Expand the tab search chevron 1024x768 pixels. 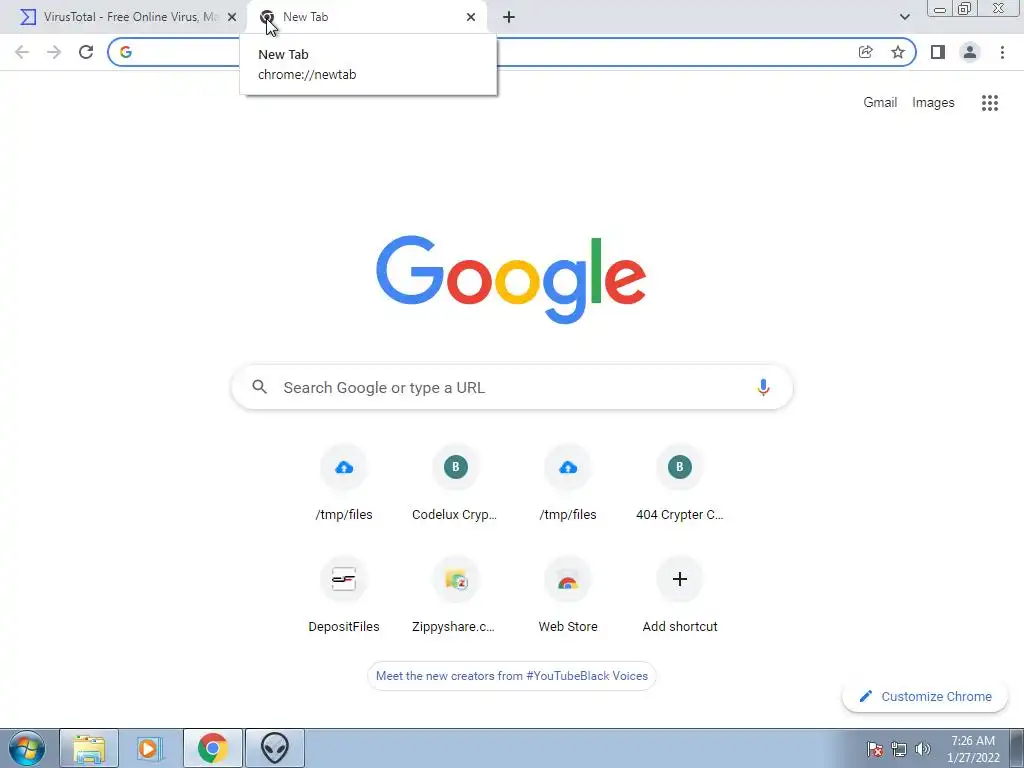coord(904,17)
